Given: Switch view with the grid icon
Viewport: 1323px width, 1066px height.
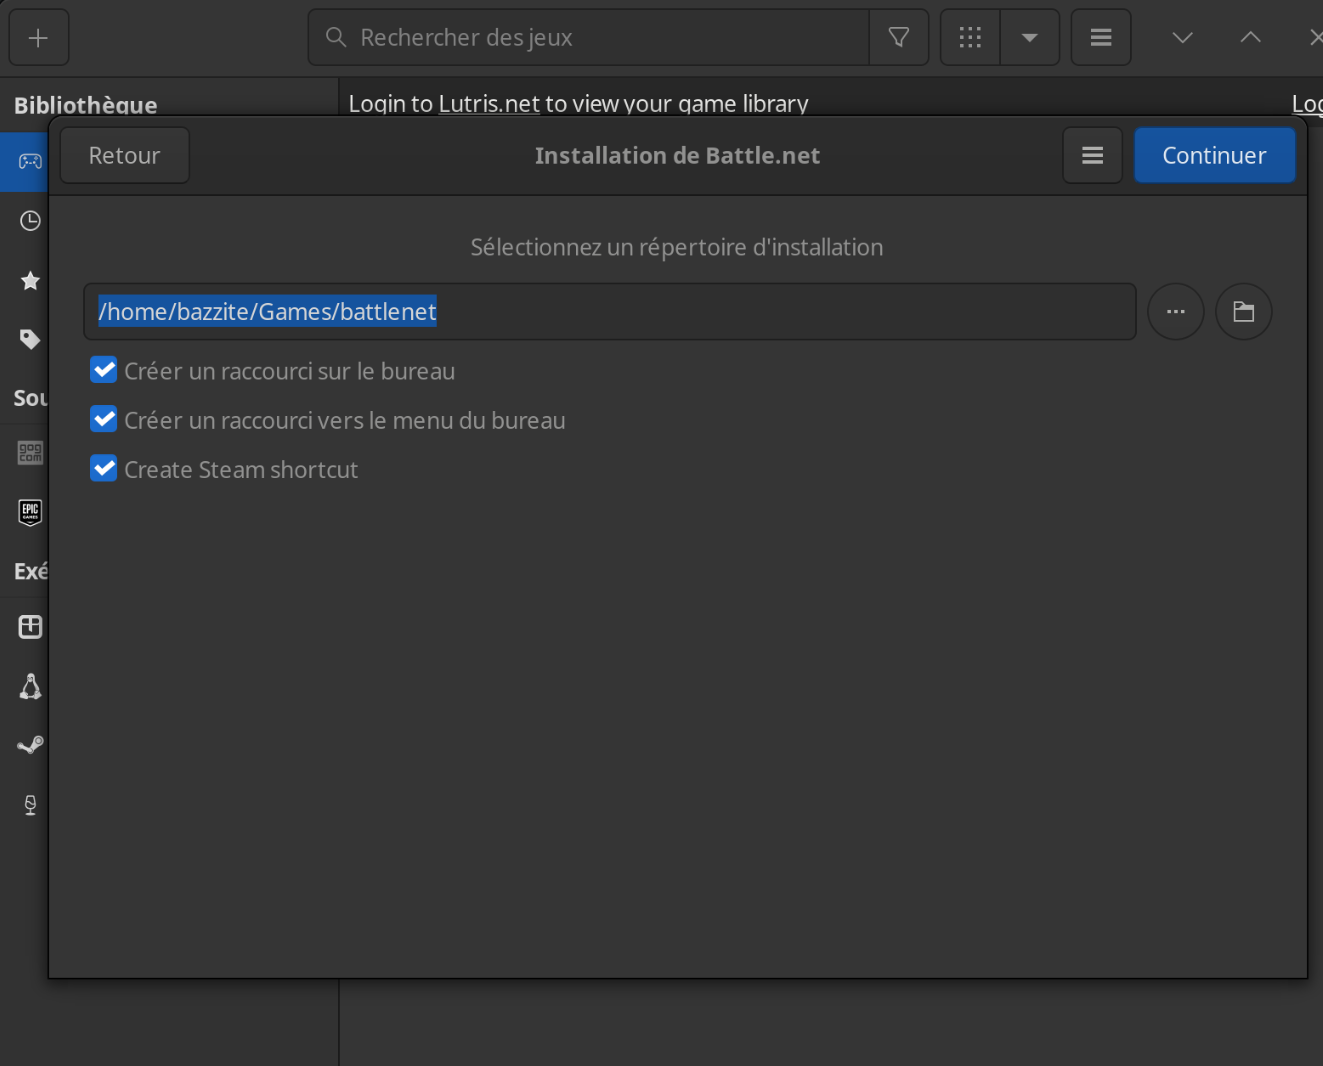Looking at the screenshot, I should 970,38.
